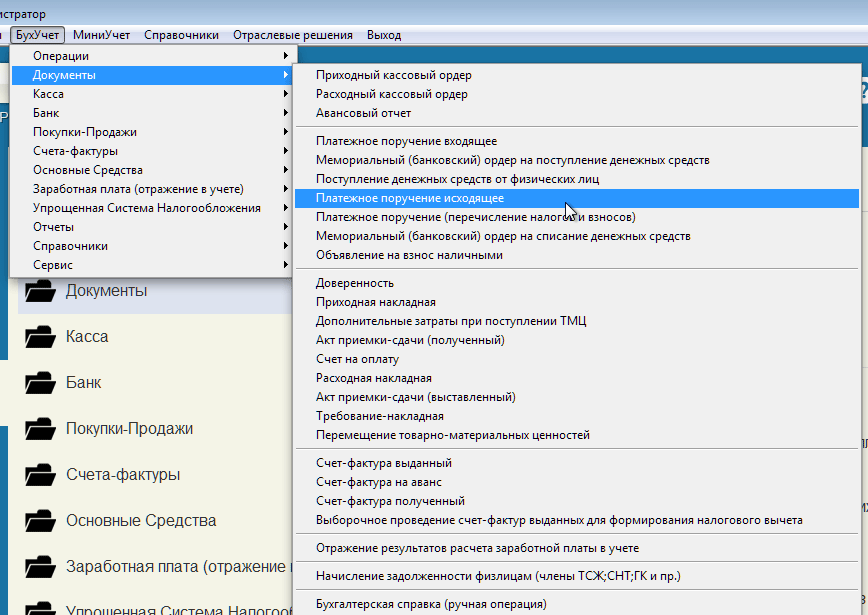This screenshot has width=868, height=615.
Task: Open Заработная плата section in main panel
Action: [x=178, y=566]
